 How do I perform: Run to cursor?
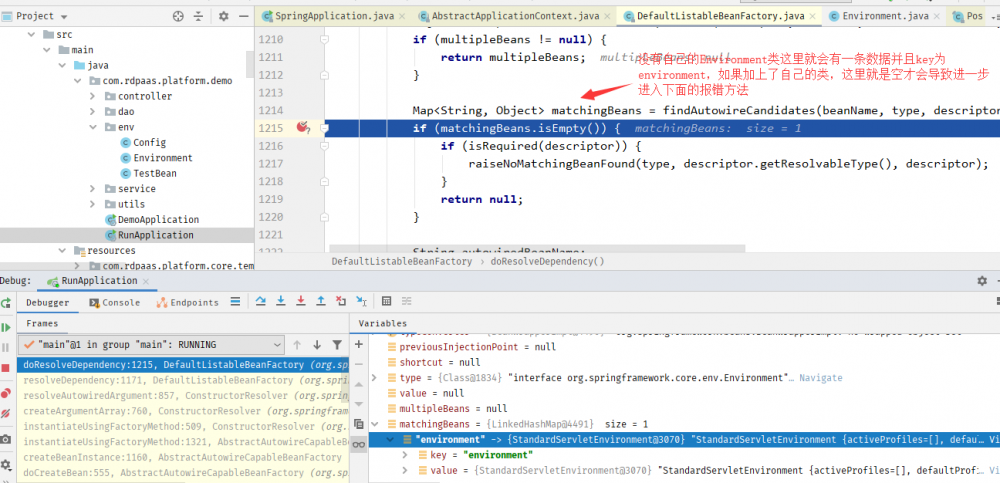coord(362,302)
